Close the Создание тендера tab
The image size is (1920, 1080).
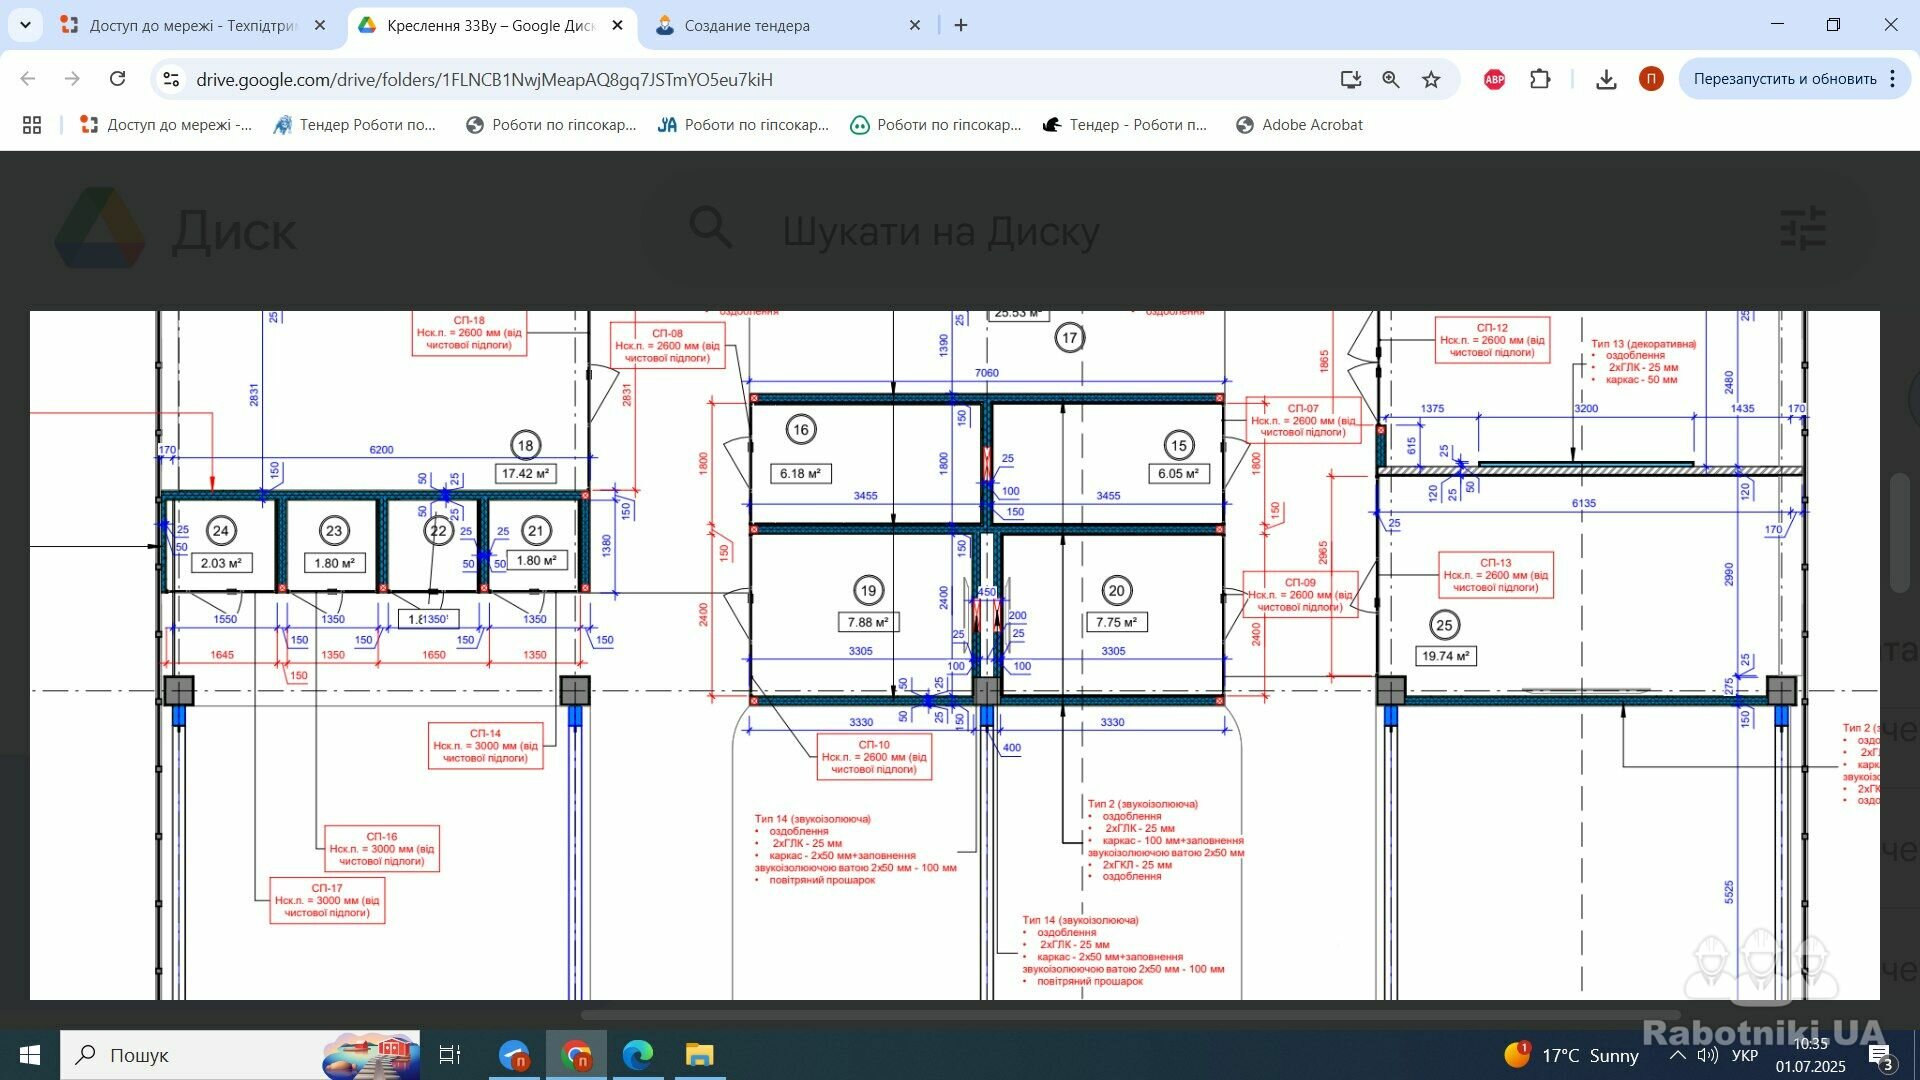click(914, 25)
